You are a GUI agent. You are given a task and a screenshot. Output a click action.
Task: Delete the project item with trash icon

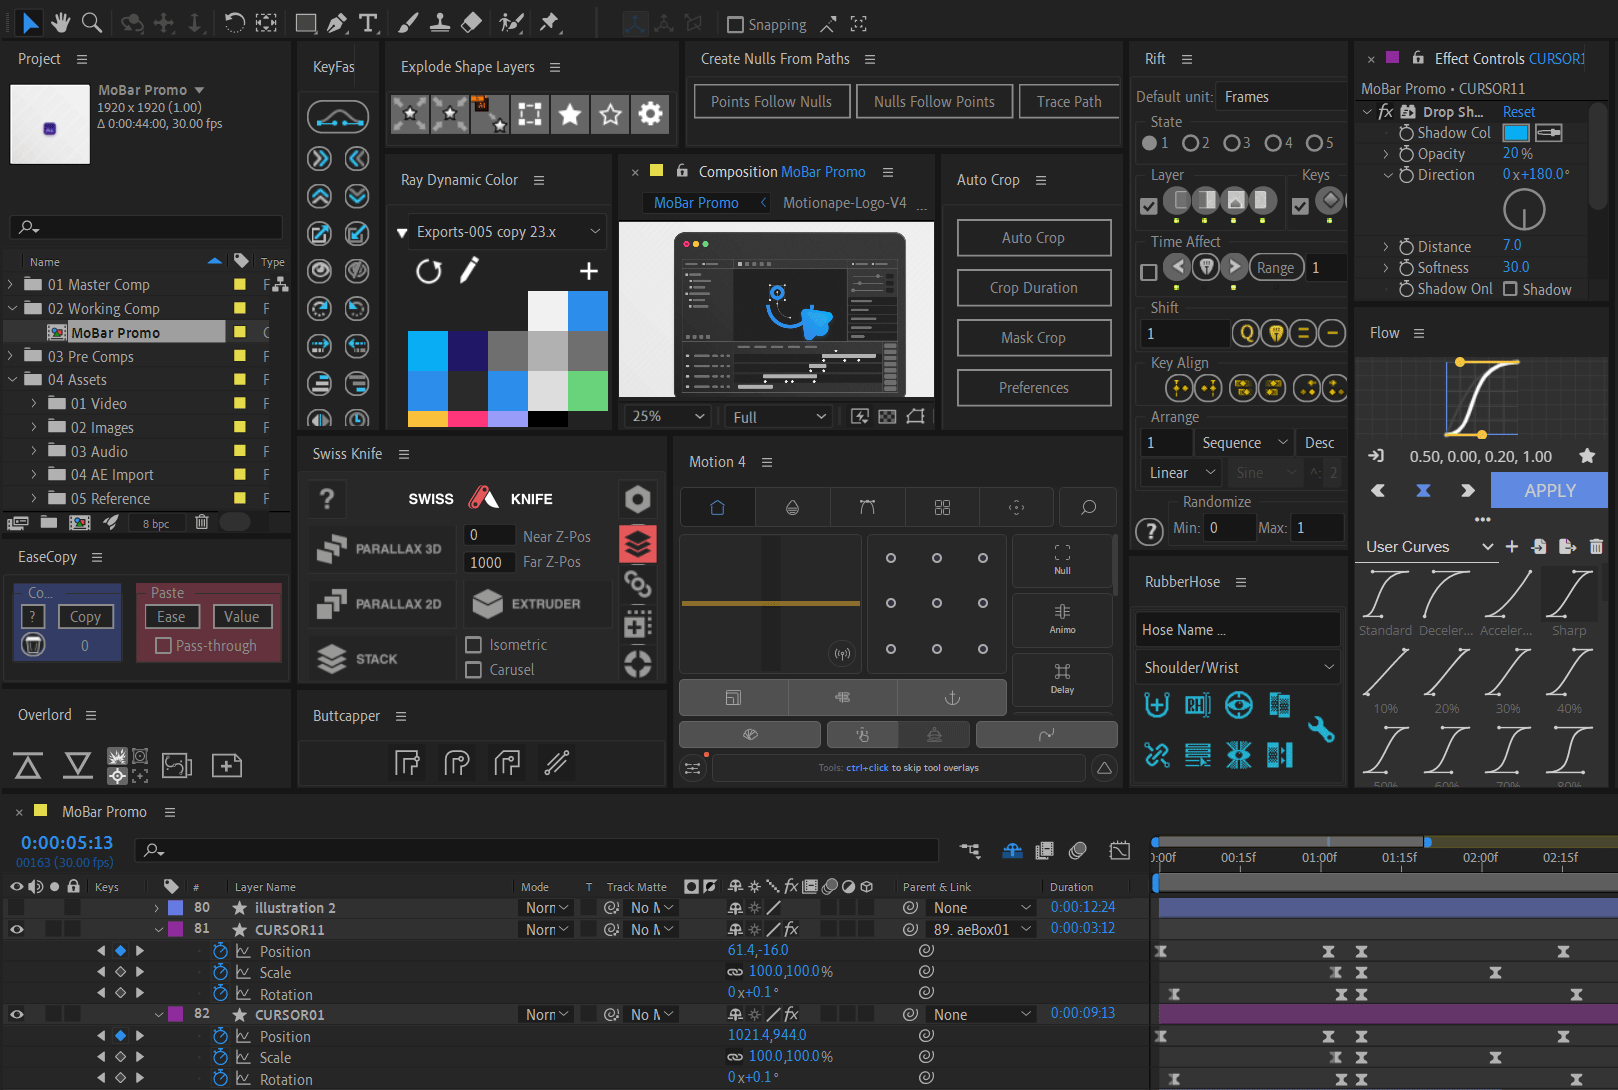(x=202, y=522)
